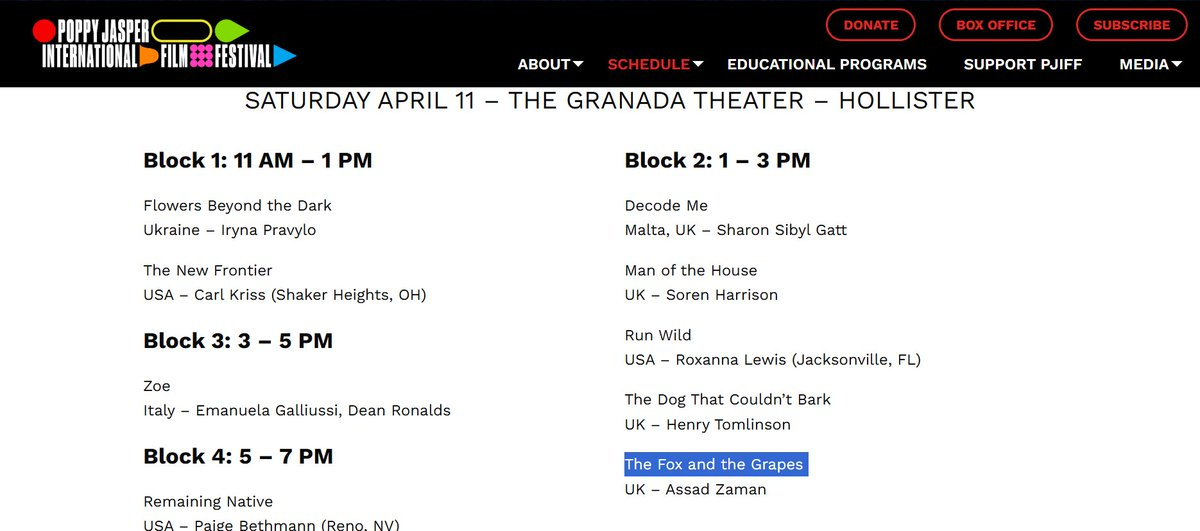The height and width of the screenshot is (531, 1200).
Task: Click the Schedule menu label
Action: [x=648, y=64]
